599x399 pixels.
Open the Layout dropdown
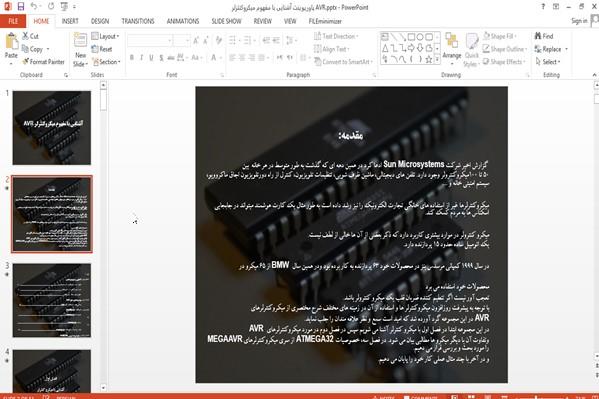[105, 36]
